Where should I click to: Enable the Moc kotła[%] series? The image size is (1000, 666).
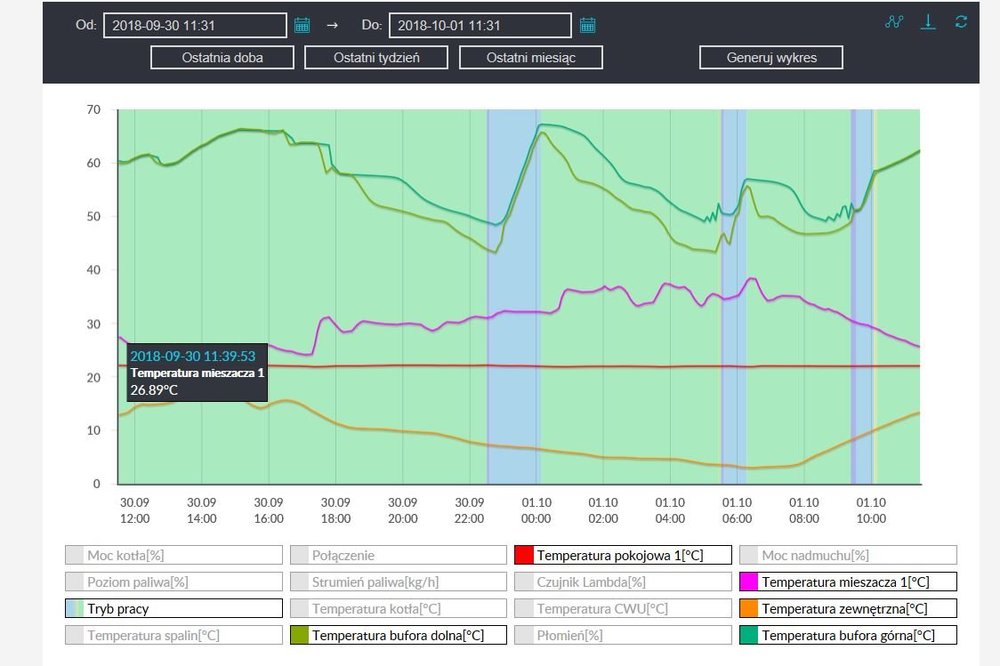click(173, 555)
